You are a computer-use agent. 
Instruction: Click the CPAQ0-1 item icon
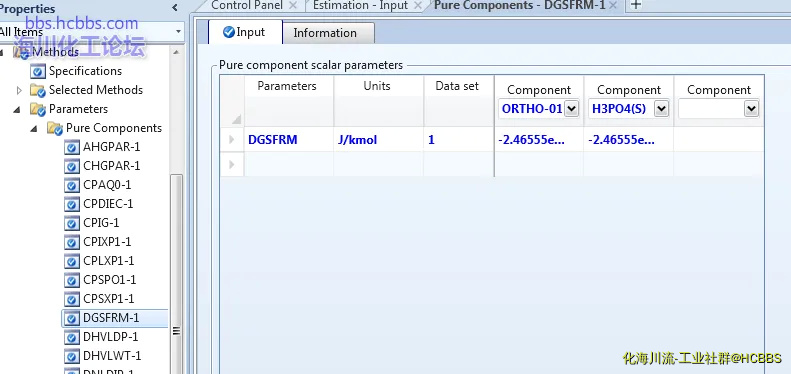72,185
